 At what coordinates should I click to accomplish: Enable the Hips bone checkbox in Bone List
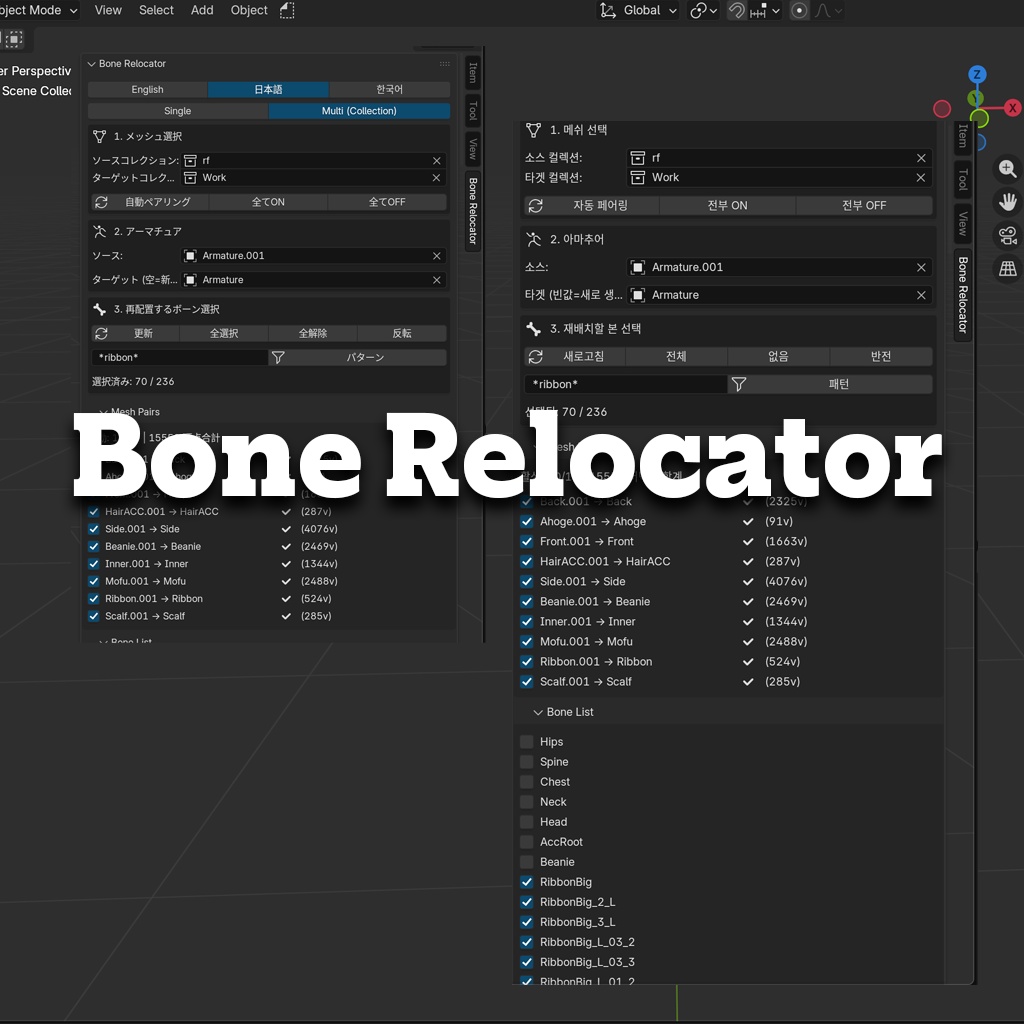(527, 741)
